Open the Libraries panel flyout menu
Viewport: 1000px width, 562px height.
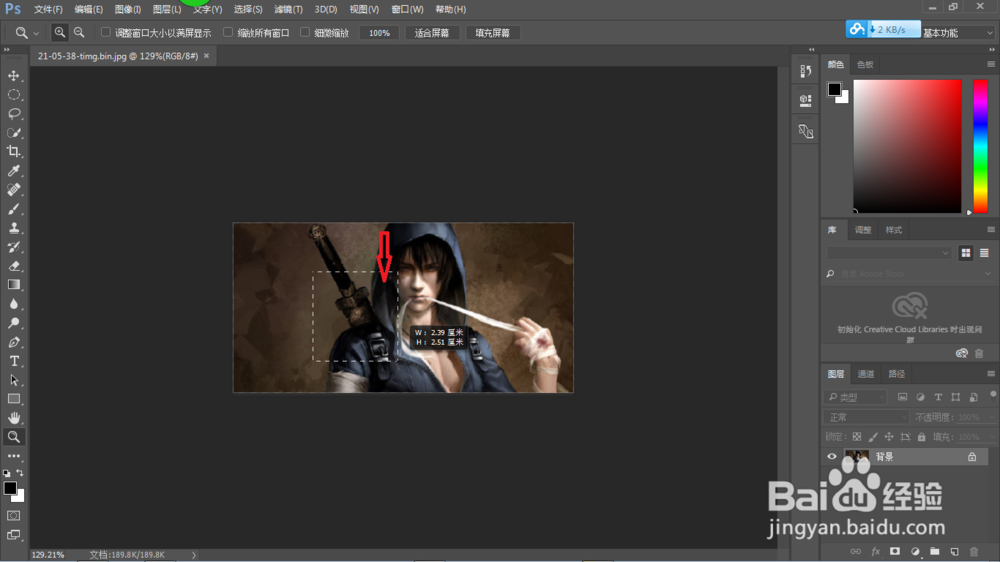pyautogui.click(x=990, y=230)
